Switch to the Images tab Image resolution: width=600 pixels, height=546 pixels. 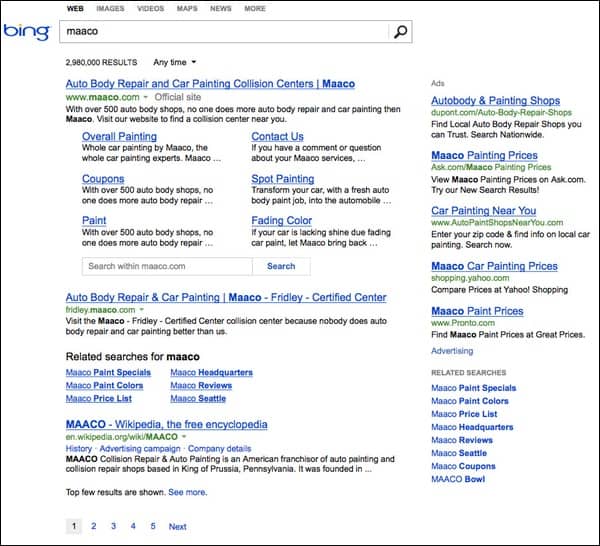[x=110, y=8]
